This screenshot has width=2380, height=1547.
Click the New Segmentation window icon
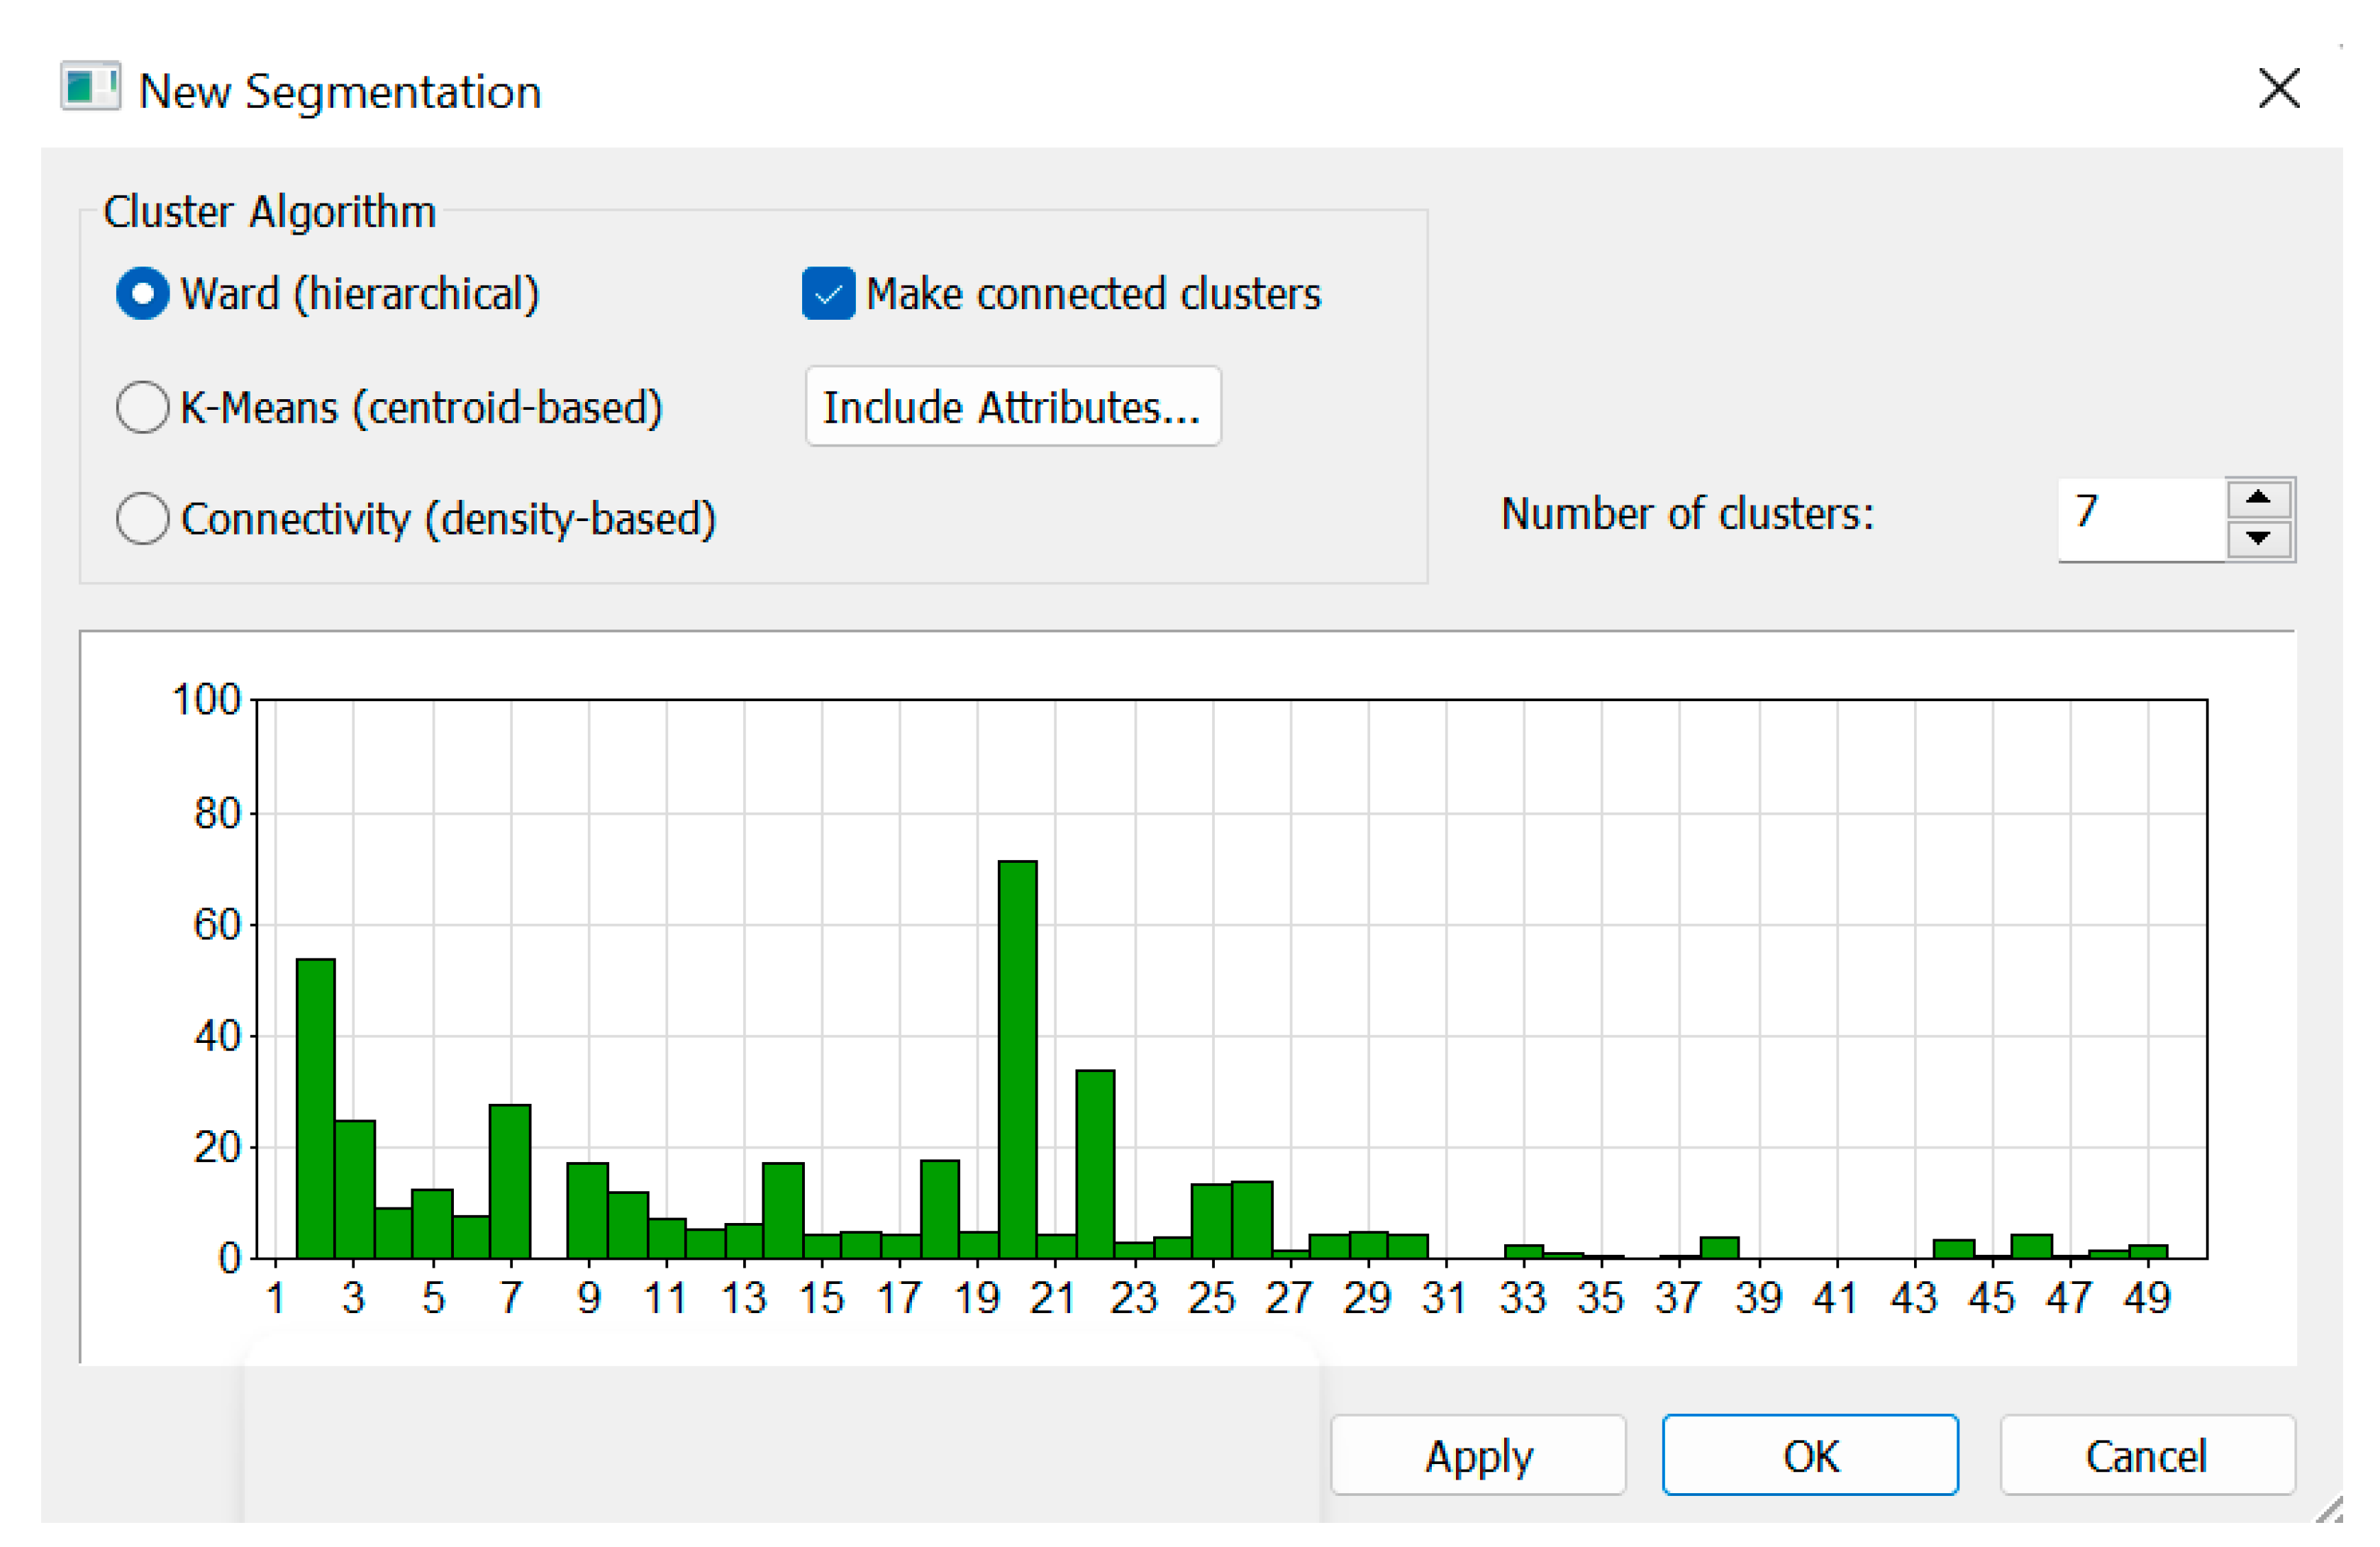90,87
